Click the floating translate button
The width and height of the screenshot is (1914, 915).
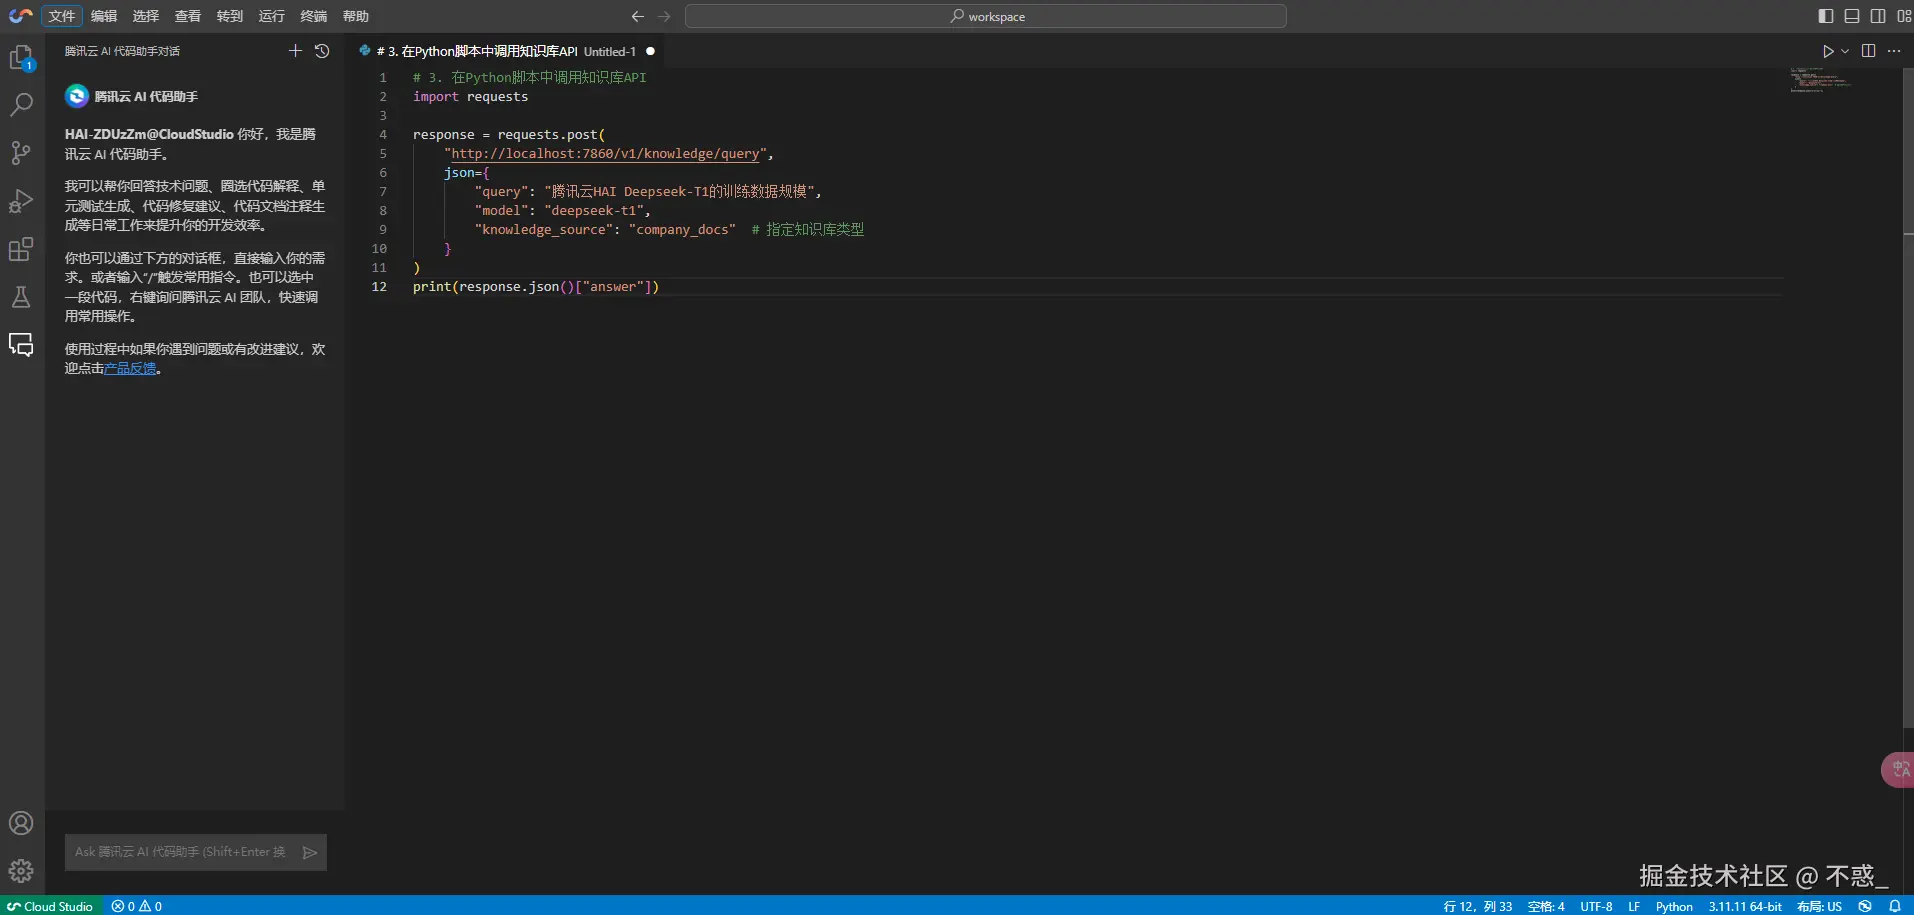coord(1899,769)
